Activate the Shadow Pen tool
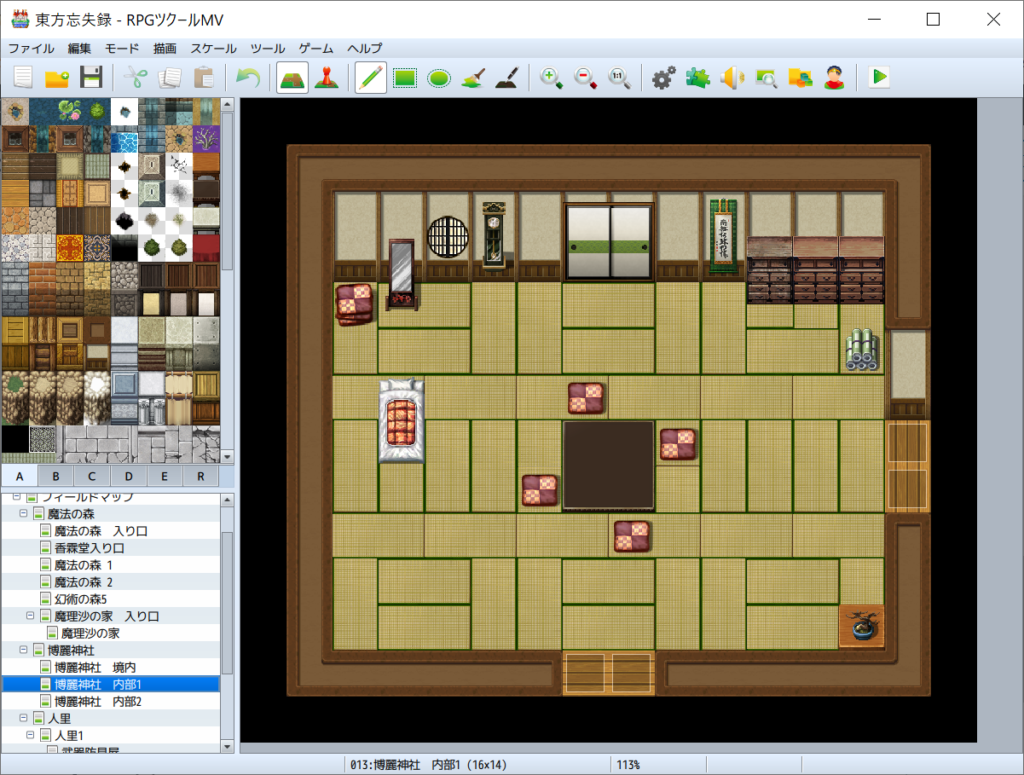1024x775 pixels. point(507,77)
